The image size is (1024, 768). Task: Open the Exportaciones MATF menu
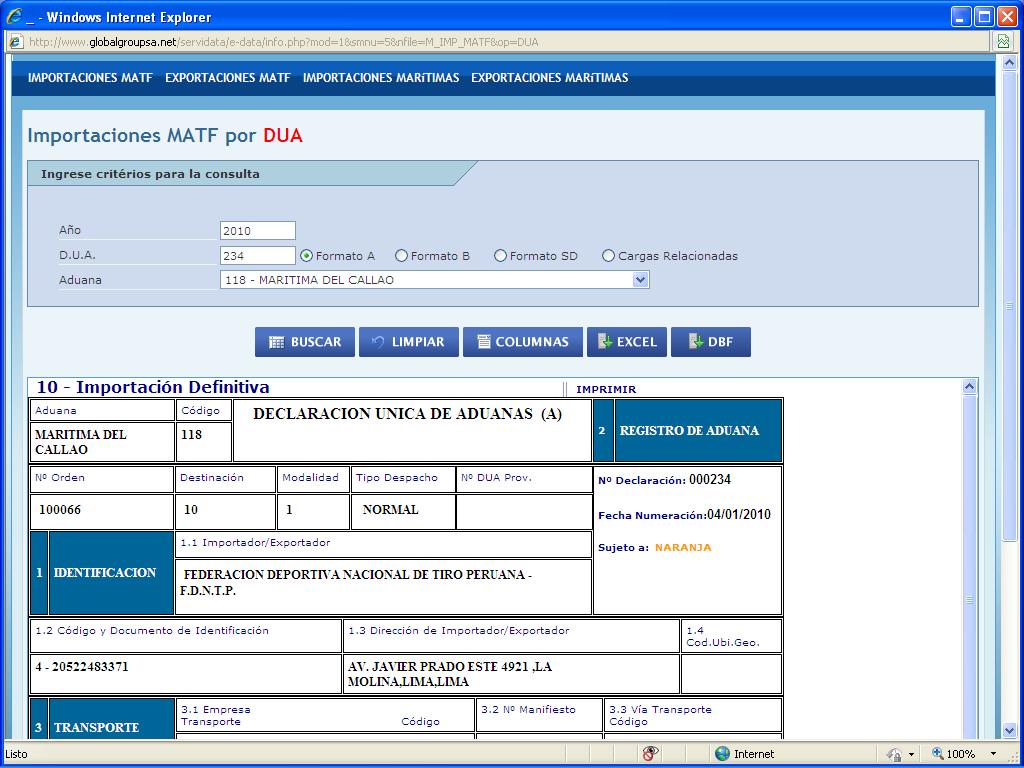click(x=227, y=78)
